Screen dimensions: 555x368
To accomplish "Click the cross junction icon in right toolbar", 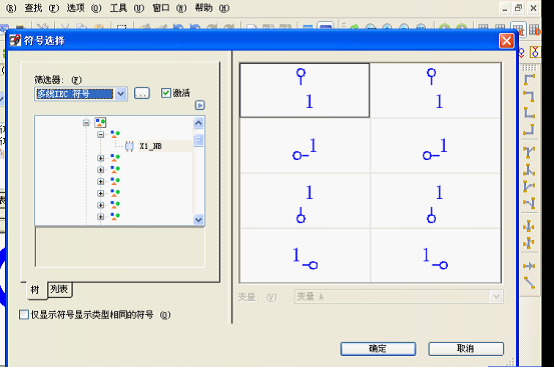I will click(x=529, y=226).
